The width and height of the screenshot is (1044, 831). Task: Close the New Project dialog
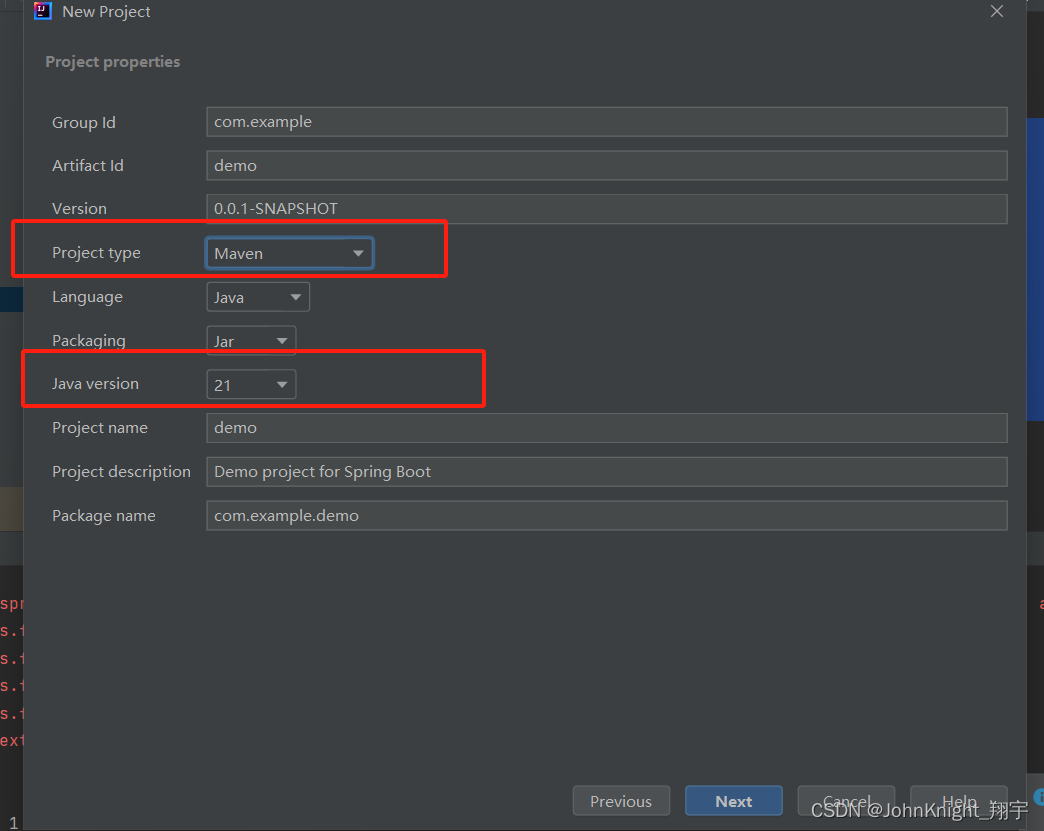(996, 11)
